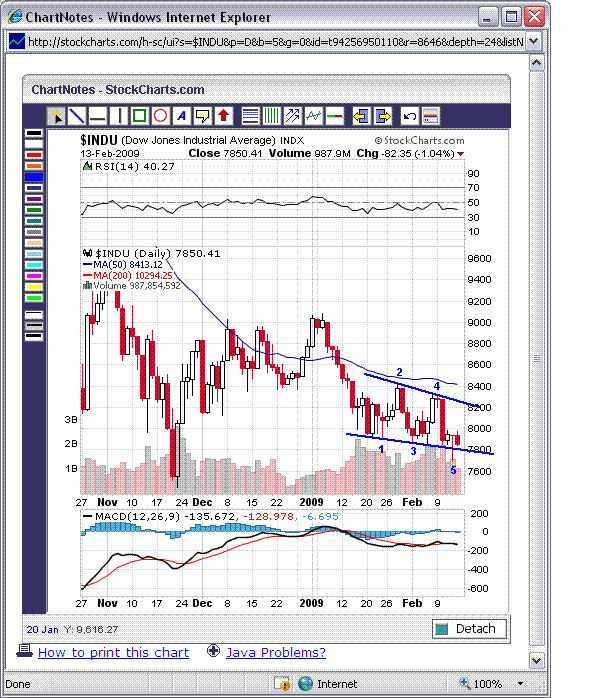Select the green rectangle drawing tool
Image resolution: width=600 pixels, height=698 pixels.
[139, 117]
